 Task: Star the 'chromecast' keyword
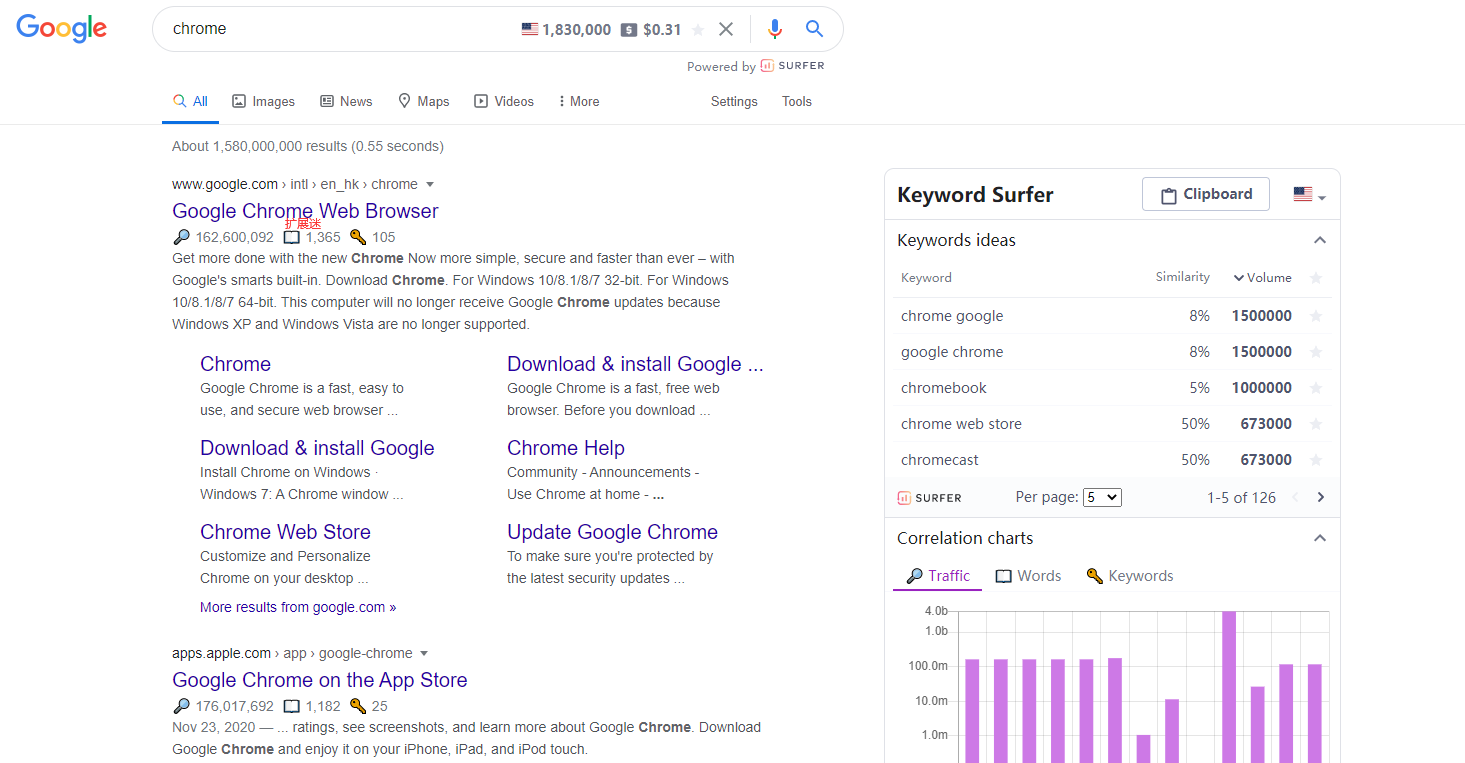(x=1316, y=460)
